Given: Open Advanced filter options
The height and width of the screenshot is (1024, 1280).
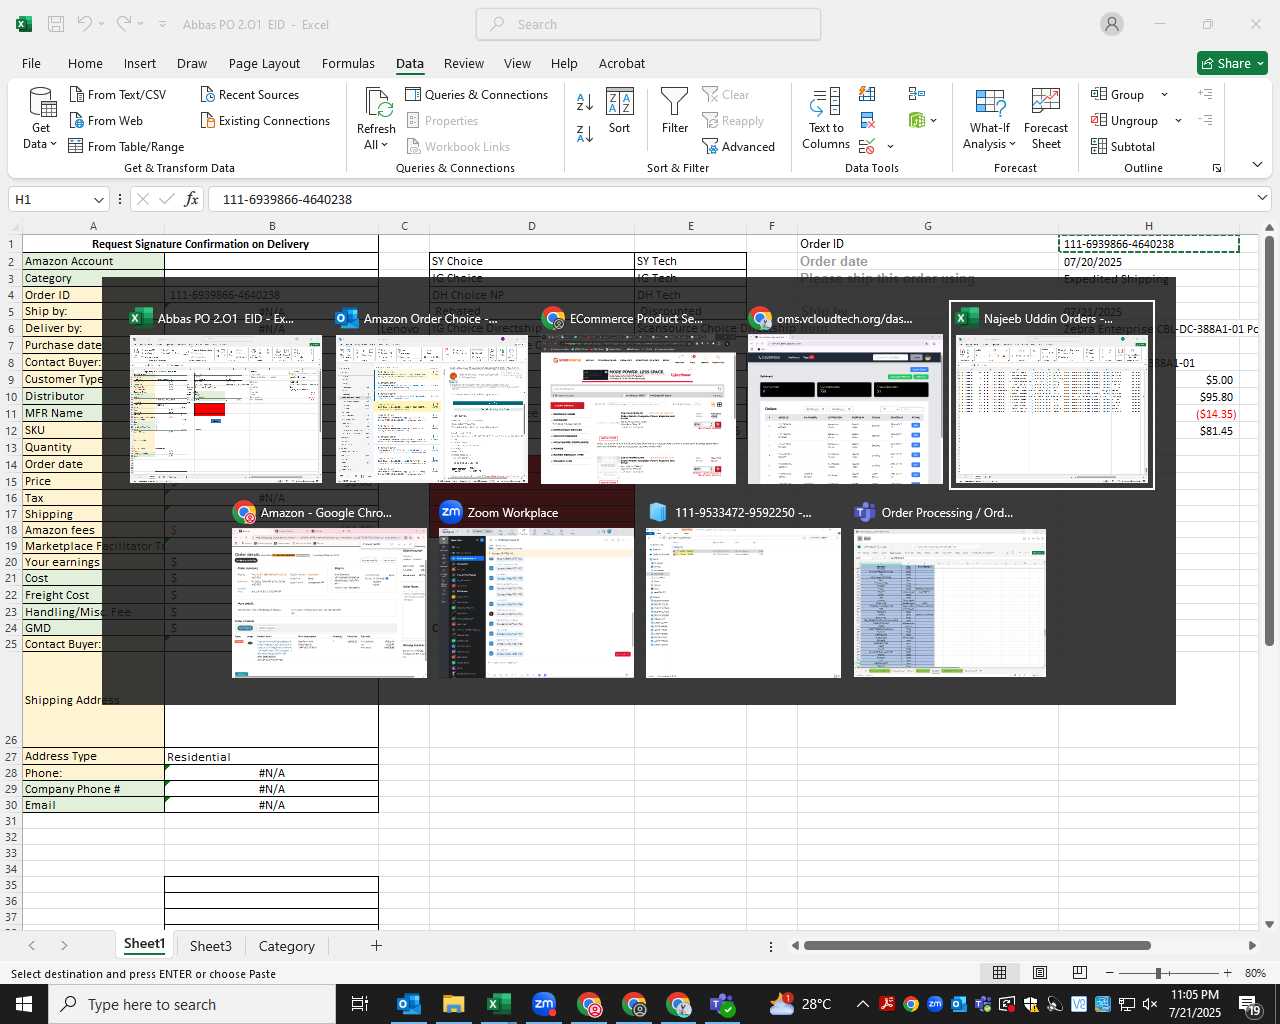Looking at the screenshot, I should tap(739, 146).
